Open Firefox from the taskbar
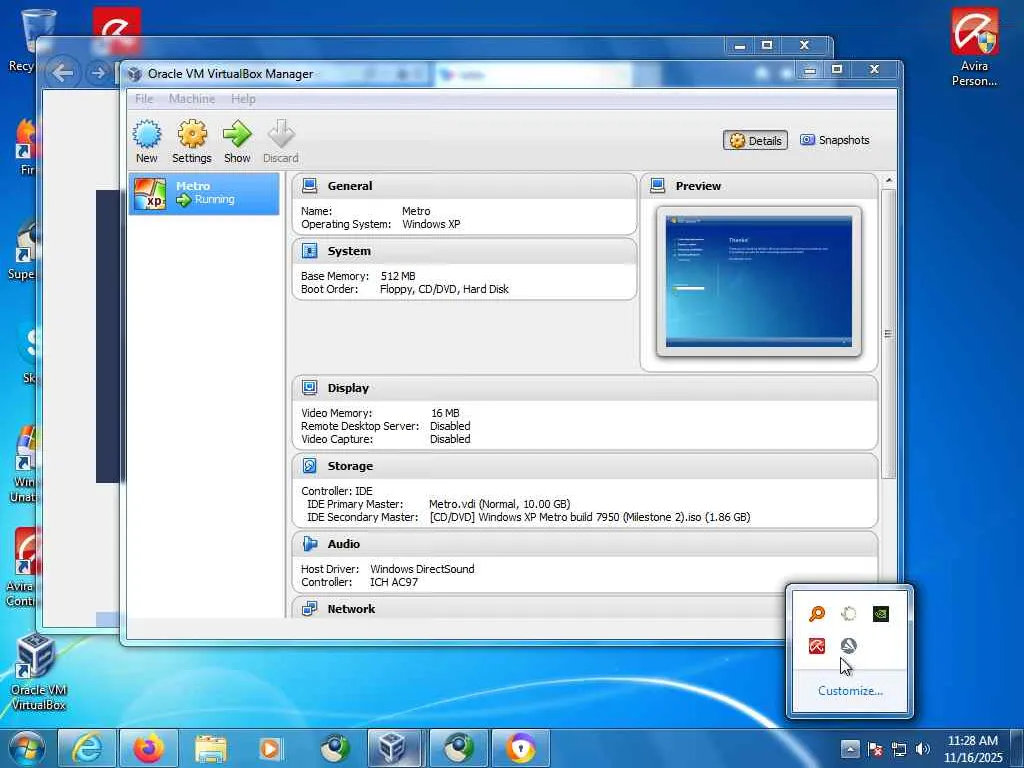The image size is (1024, 768). (x=149, y=748)
